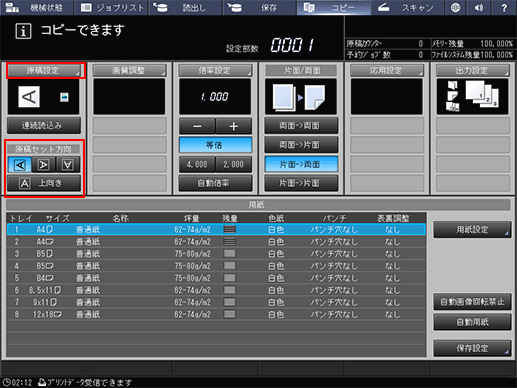
Task: Select tray 6 8.5x11 paper row
Action: pyautogui.click(x=216, y=290)
